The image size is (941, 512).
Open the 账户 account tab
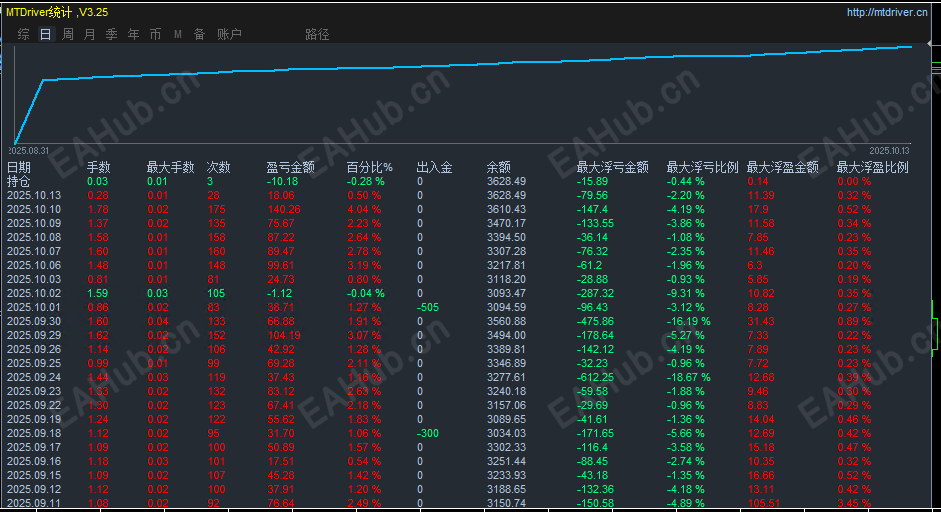[229, 34]
